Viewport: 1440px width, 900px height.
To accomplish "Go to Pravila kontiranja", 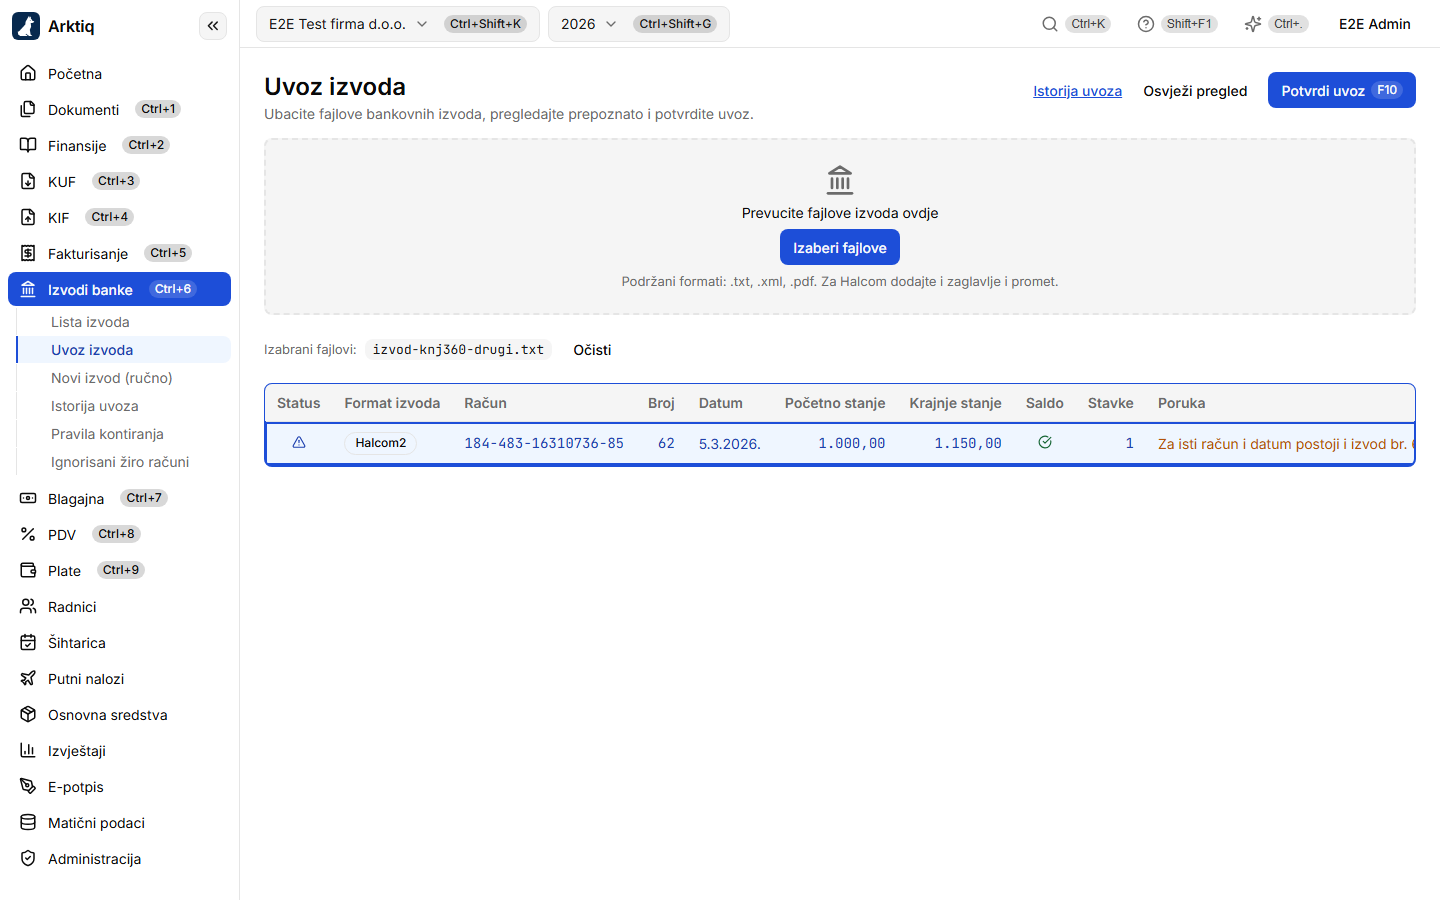I will pos(124,434).
